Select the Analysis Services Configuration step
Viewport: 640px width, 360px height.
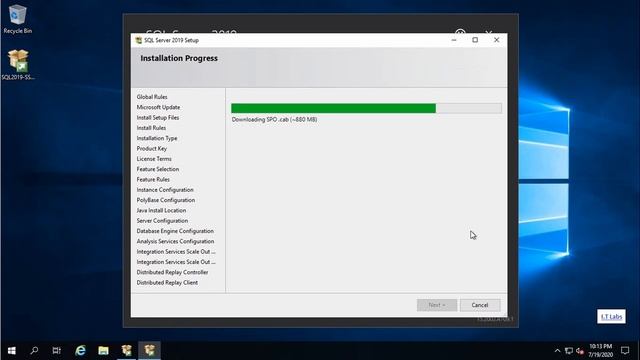click(175, 241)
